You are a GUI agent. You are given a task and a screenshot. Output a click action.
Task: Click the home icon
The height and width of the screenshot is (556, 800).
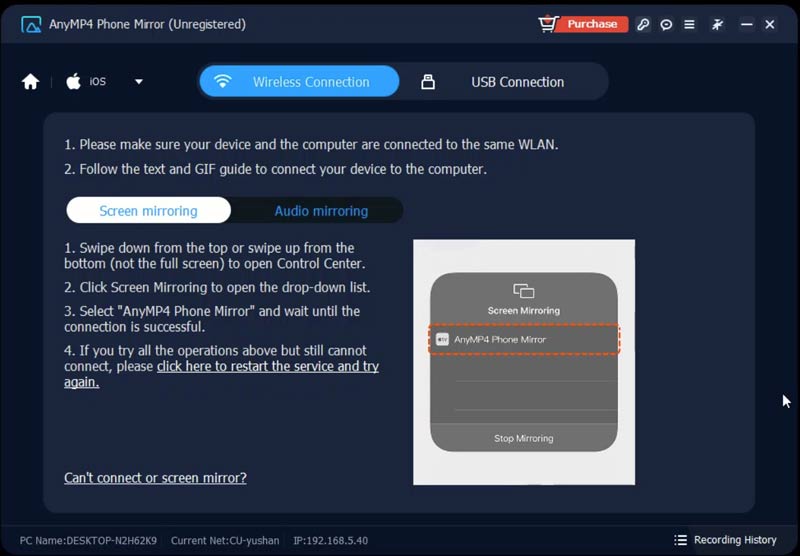pos(31,82)
